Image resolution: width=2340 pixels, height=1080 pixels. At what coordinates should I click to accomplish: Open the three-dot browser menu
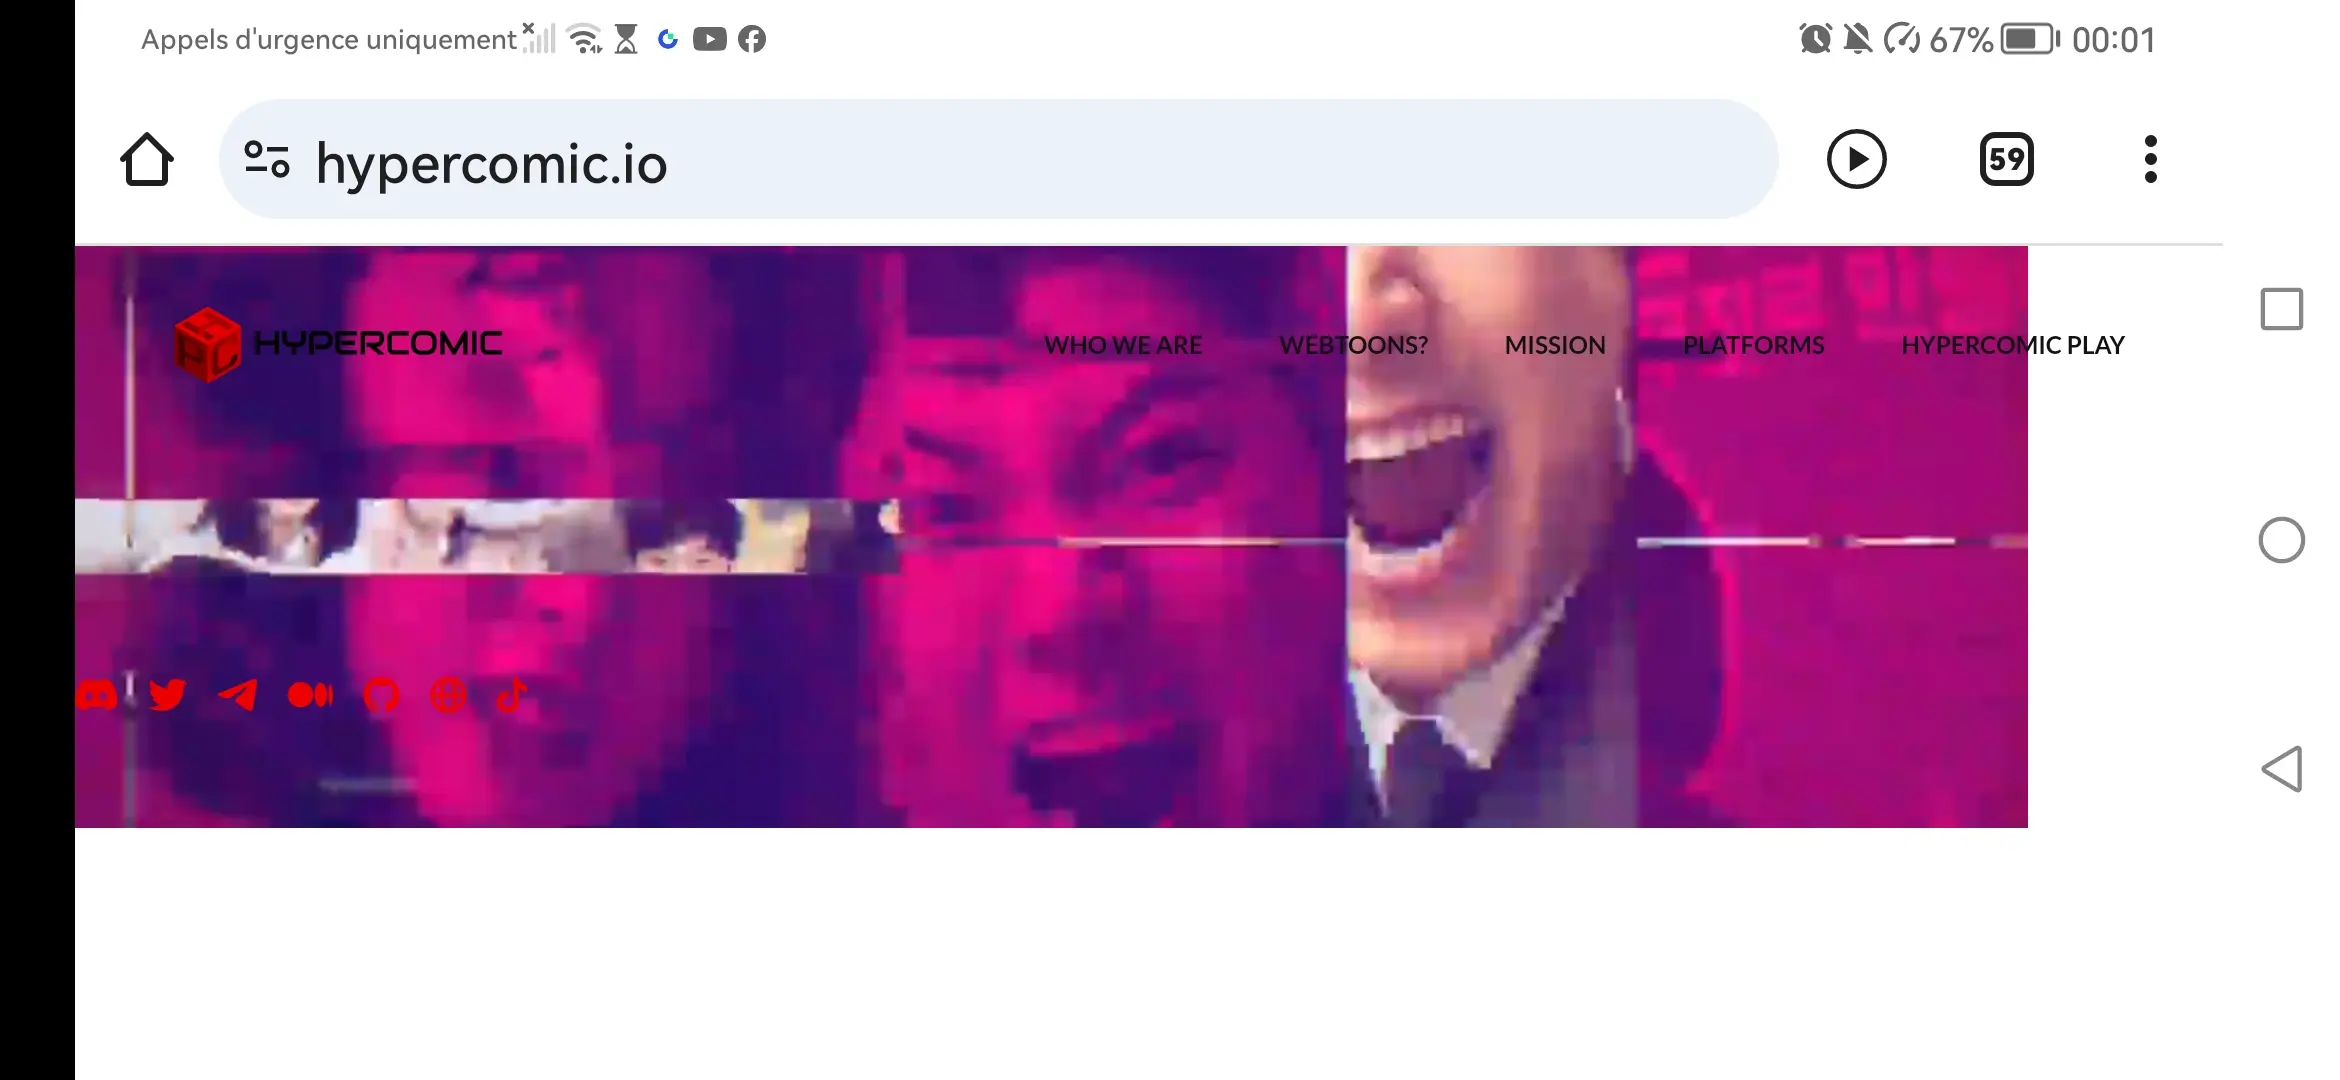[x=2150, y=160]
